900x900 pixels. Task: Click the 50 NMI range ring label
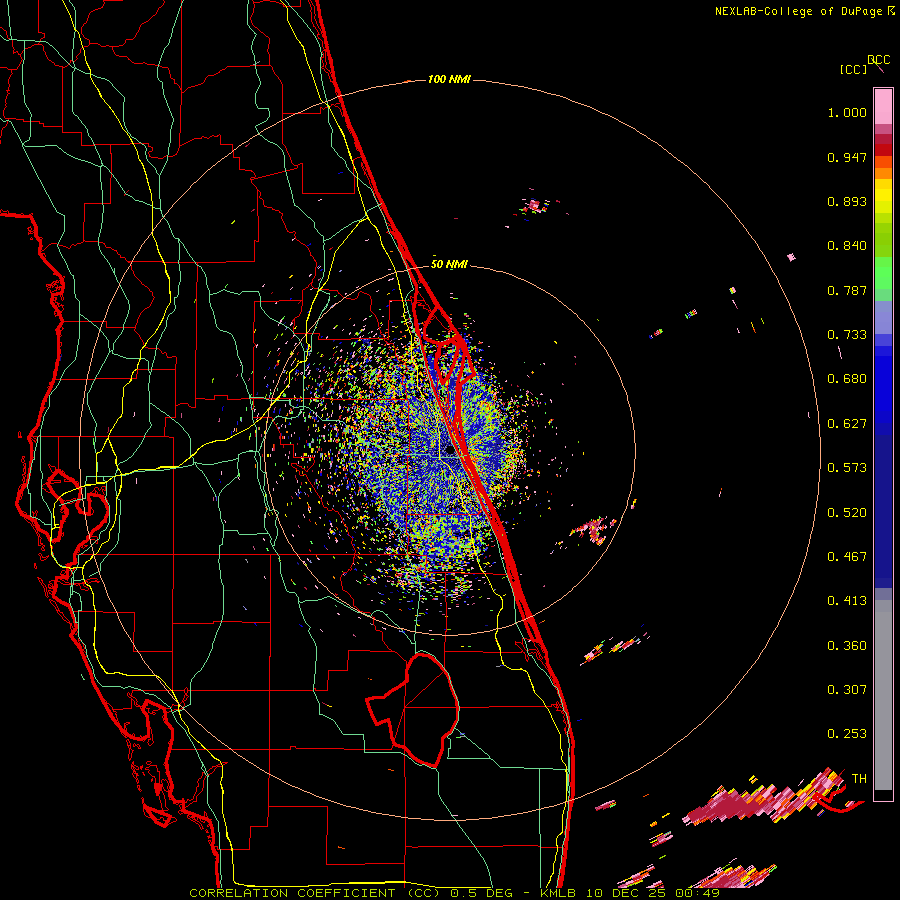click(x=449, y=265)
